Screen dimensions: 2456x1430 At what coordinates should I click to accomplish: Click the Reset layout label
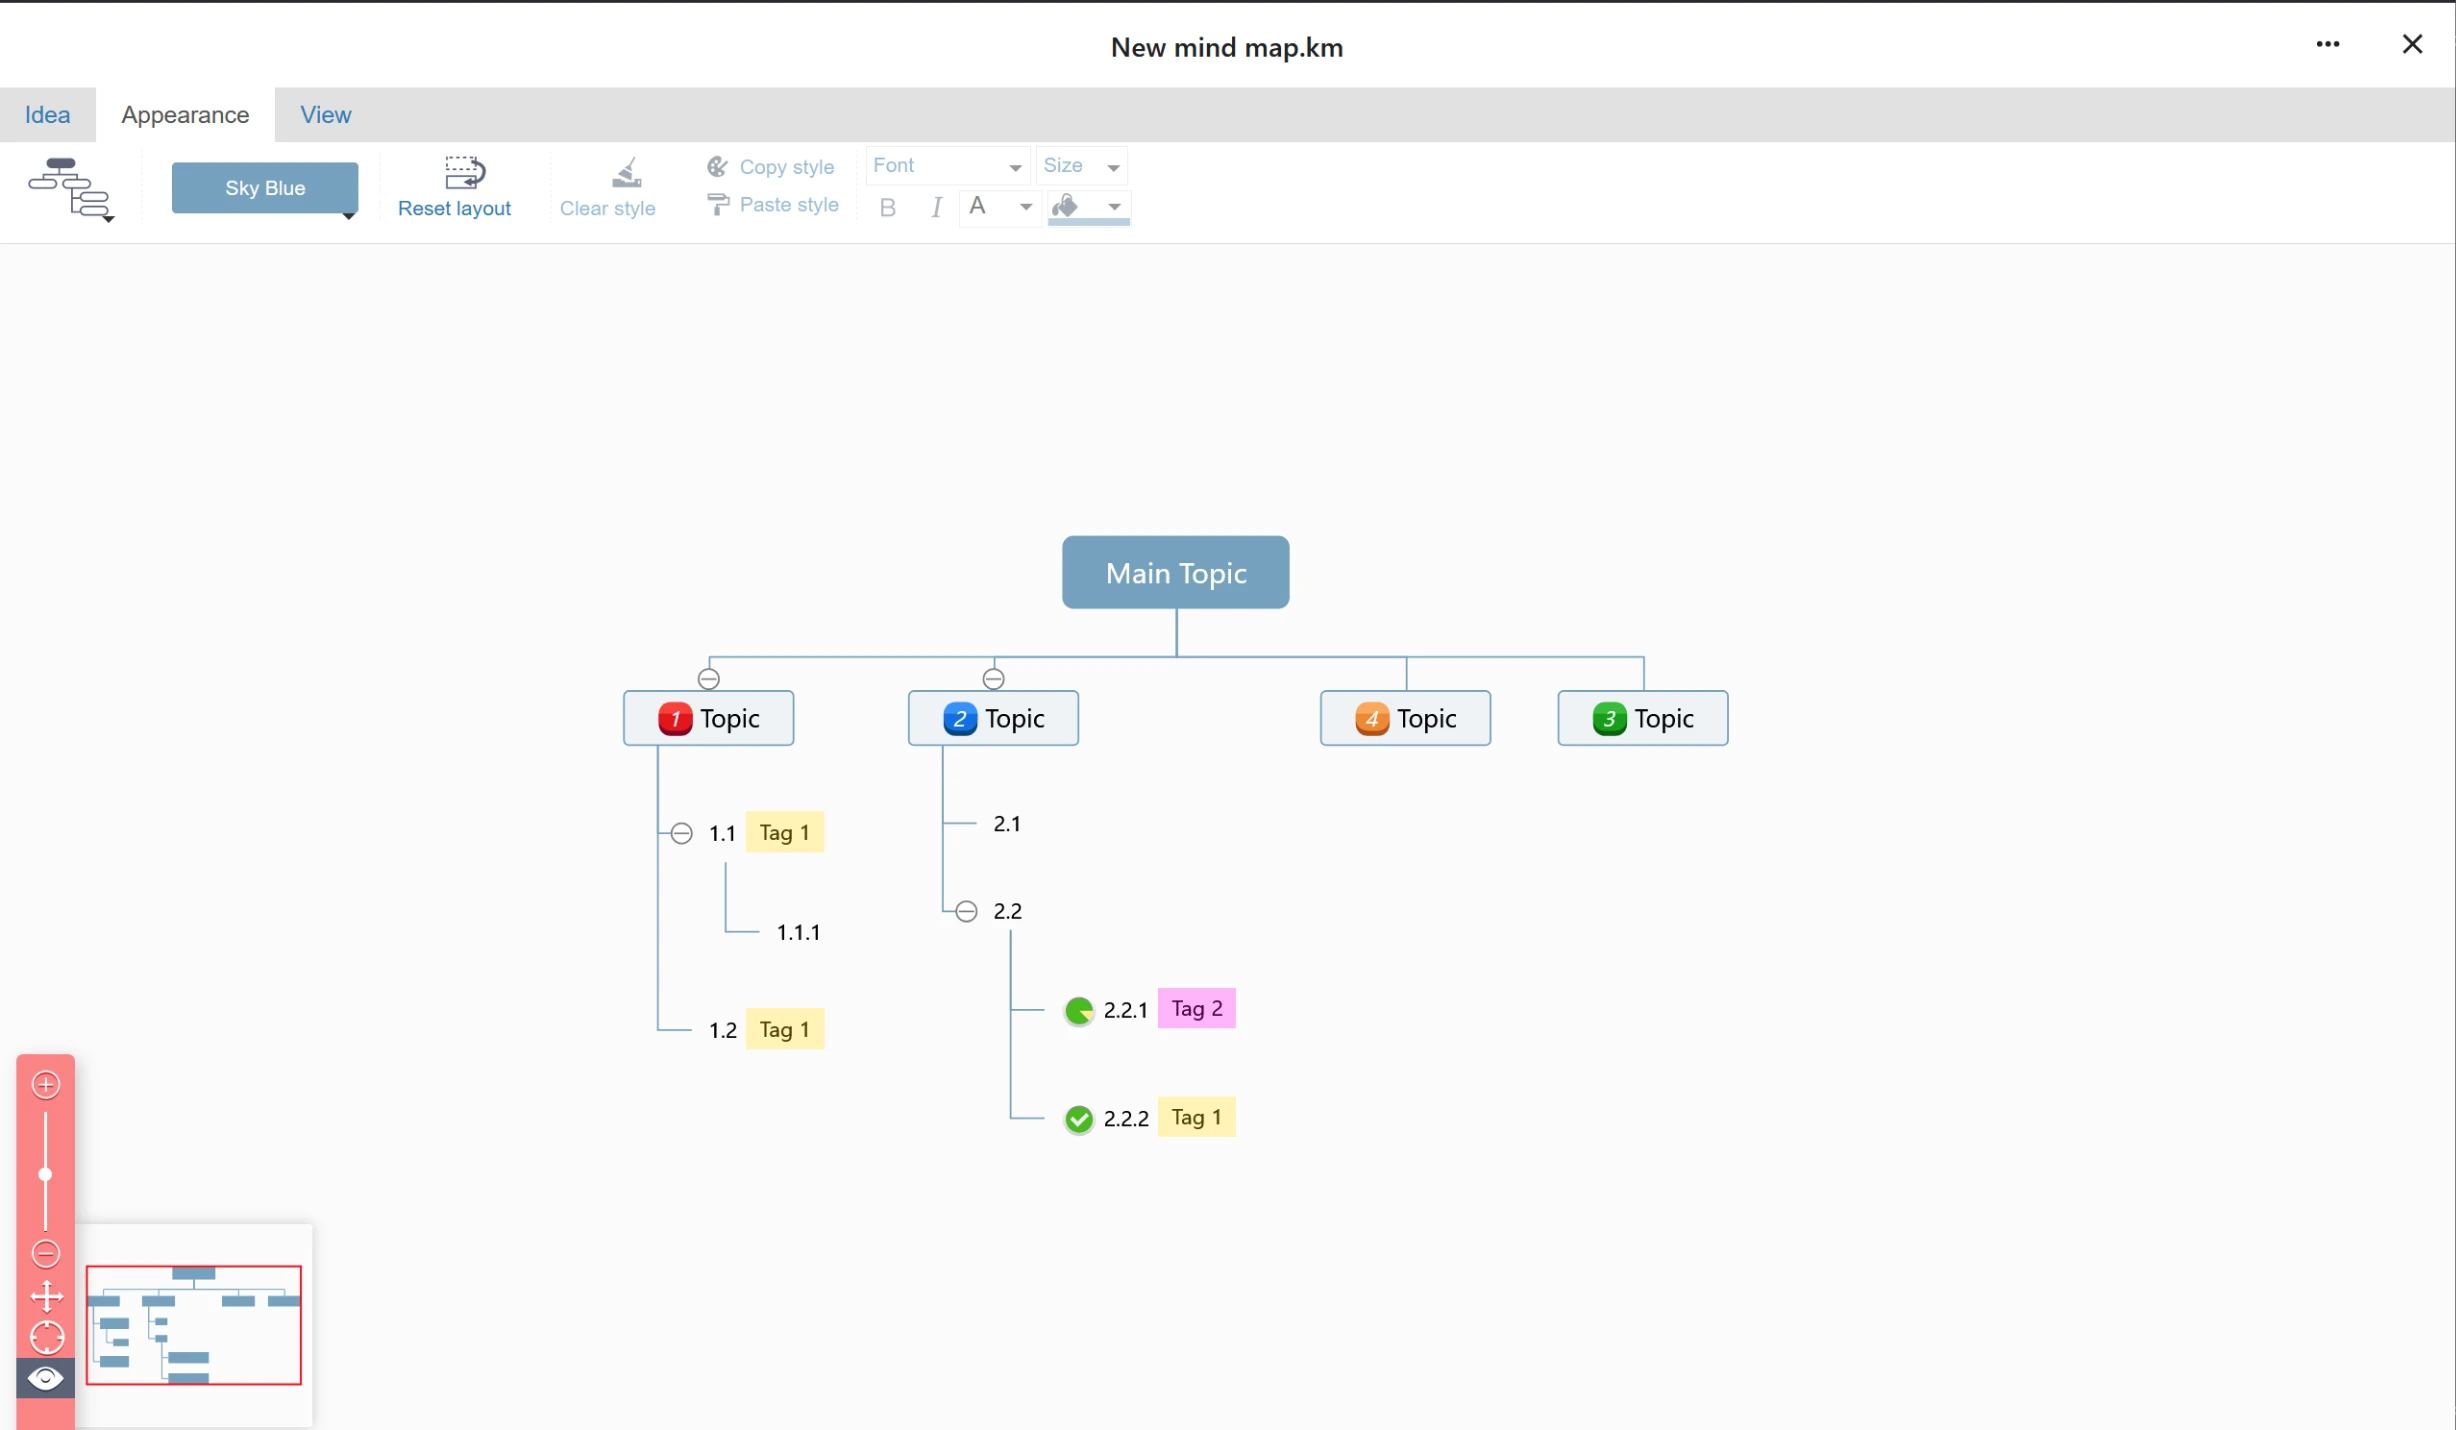pos(454,208)
